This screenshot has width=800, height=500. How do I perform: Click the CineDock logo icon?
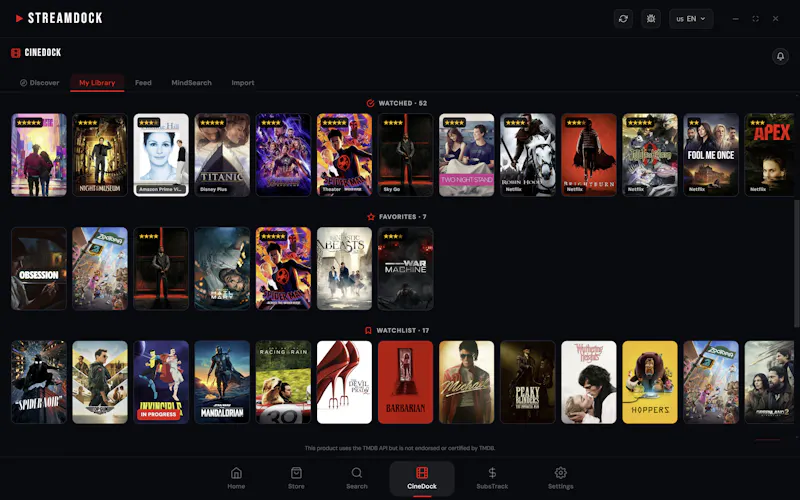pos(16,53)
